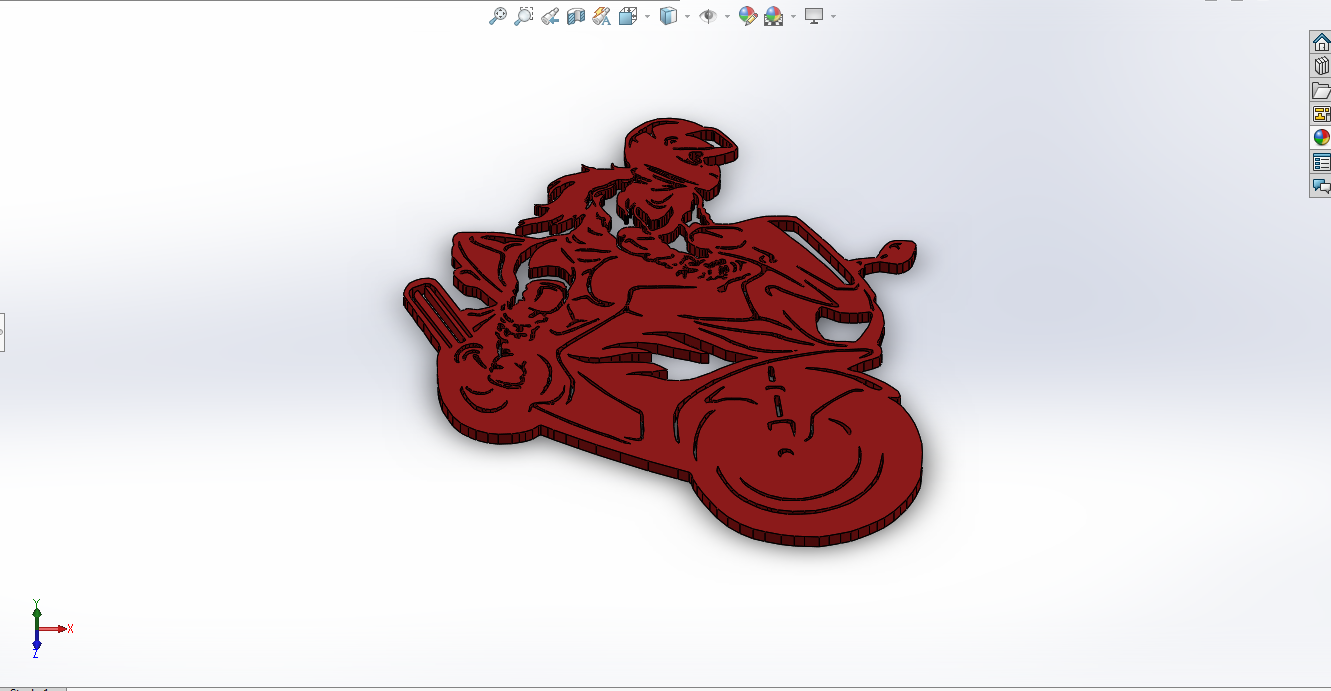Toggle the Hide/Show Items eye icon
1331x691 pixels.
pos(708,16)
